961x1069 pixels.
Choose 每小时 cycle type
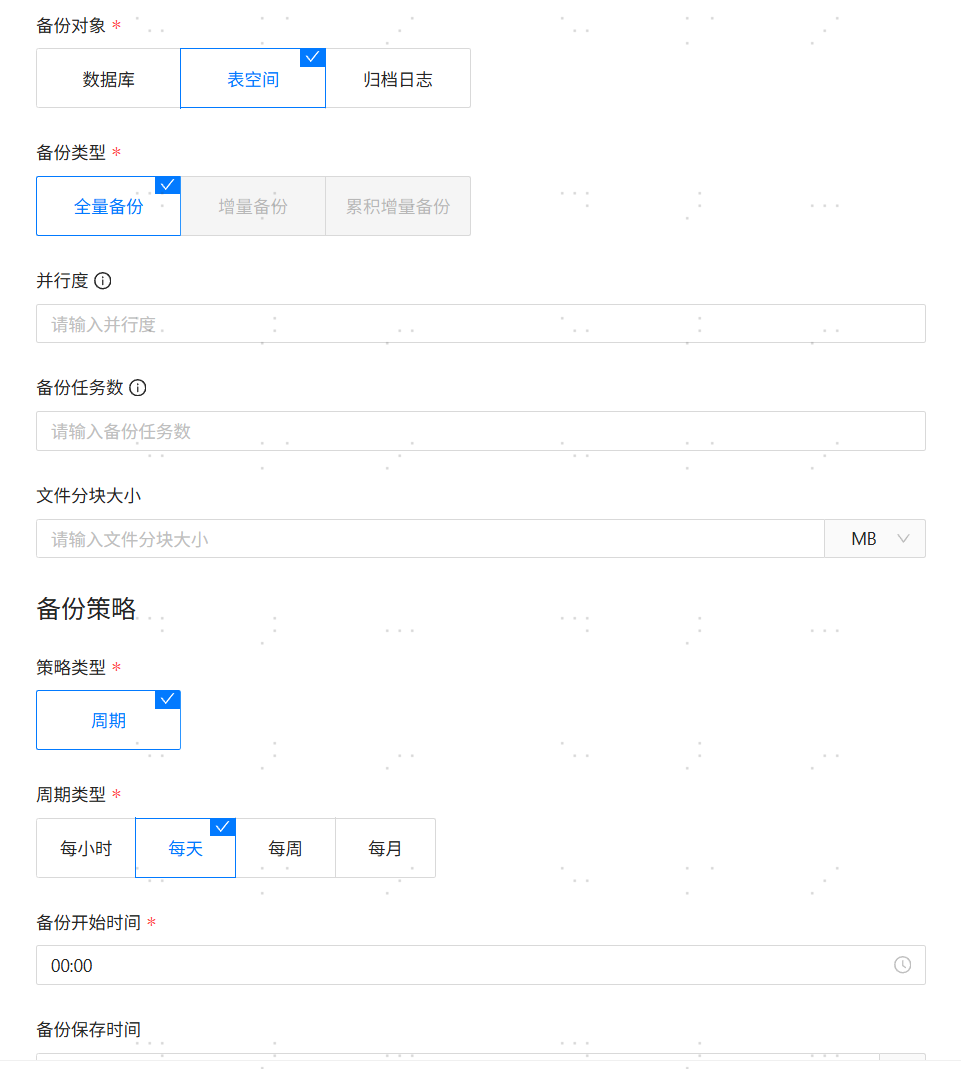pyautogui.click(x=86, y=848)
